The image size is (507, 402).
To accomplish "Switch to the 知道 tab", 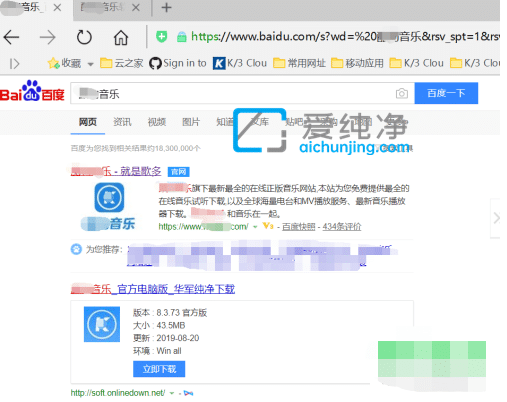I will (x=225, y=122).
